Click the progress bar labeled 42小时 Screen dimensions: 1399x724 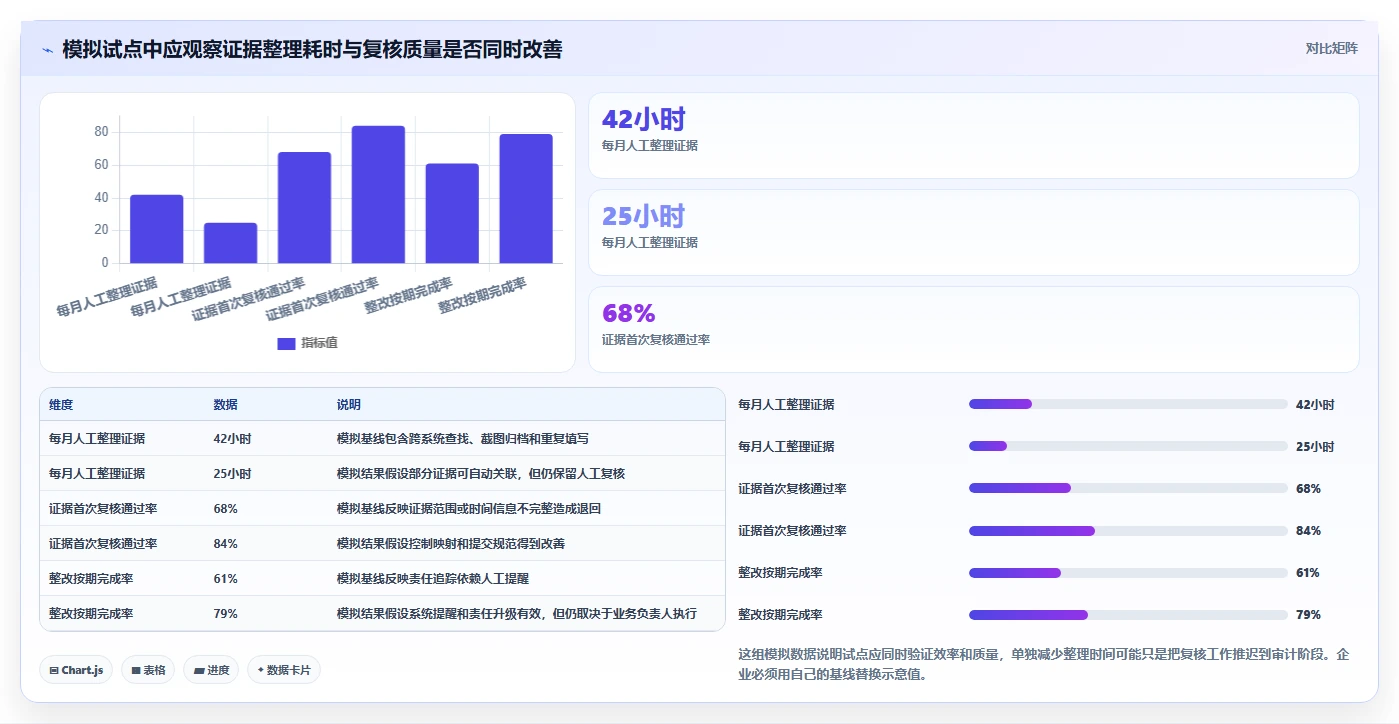click(x=1128, y=404)
